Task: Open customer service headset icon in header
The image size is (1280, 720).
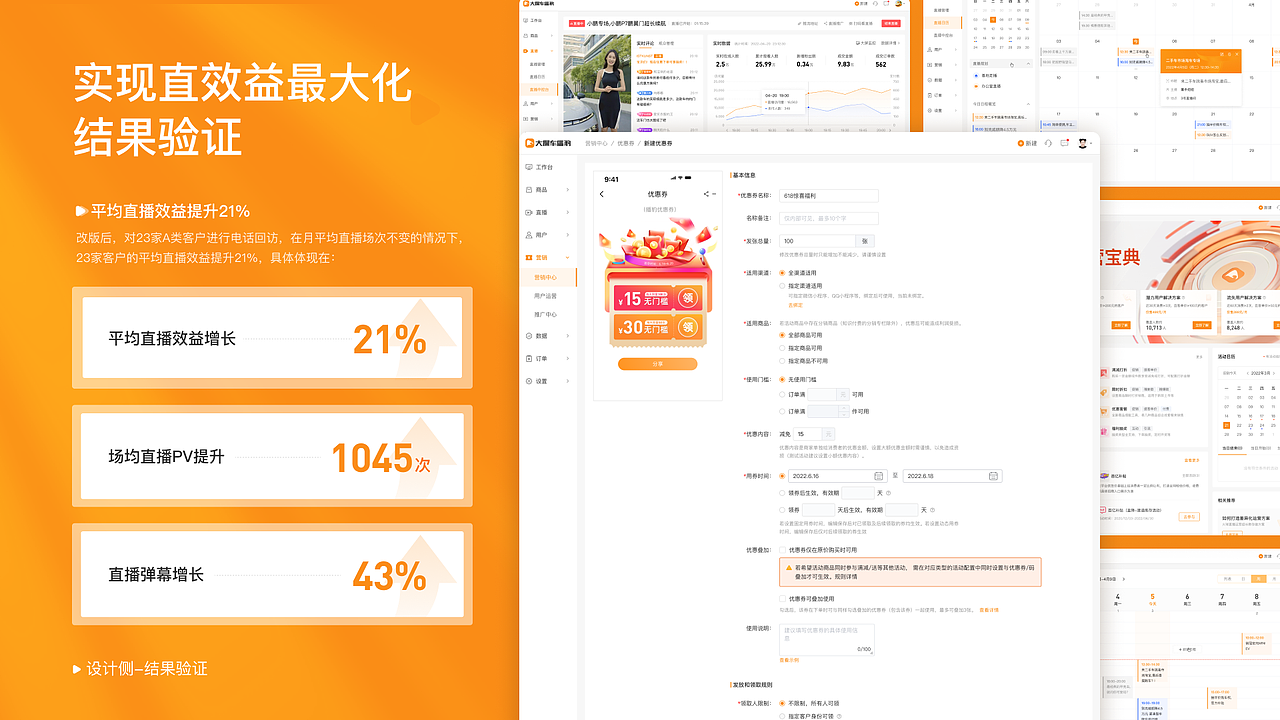Action: (x=1048, y=143)
